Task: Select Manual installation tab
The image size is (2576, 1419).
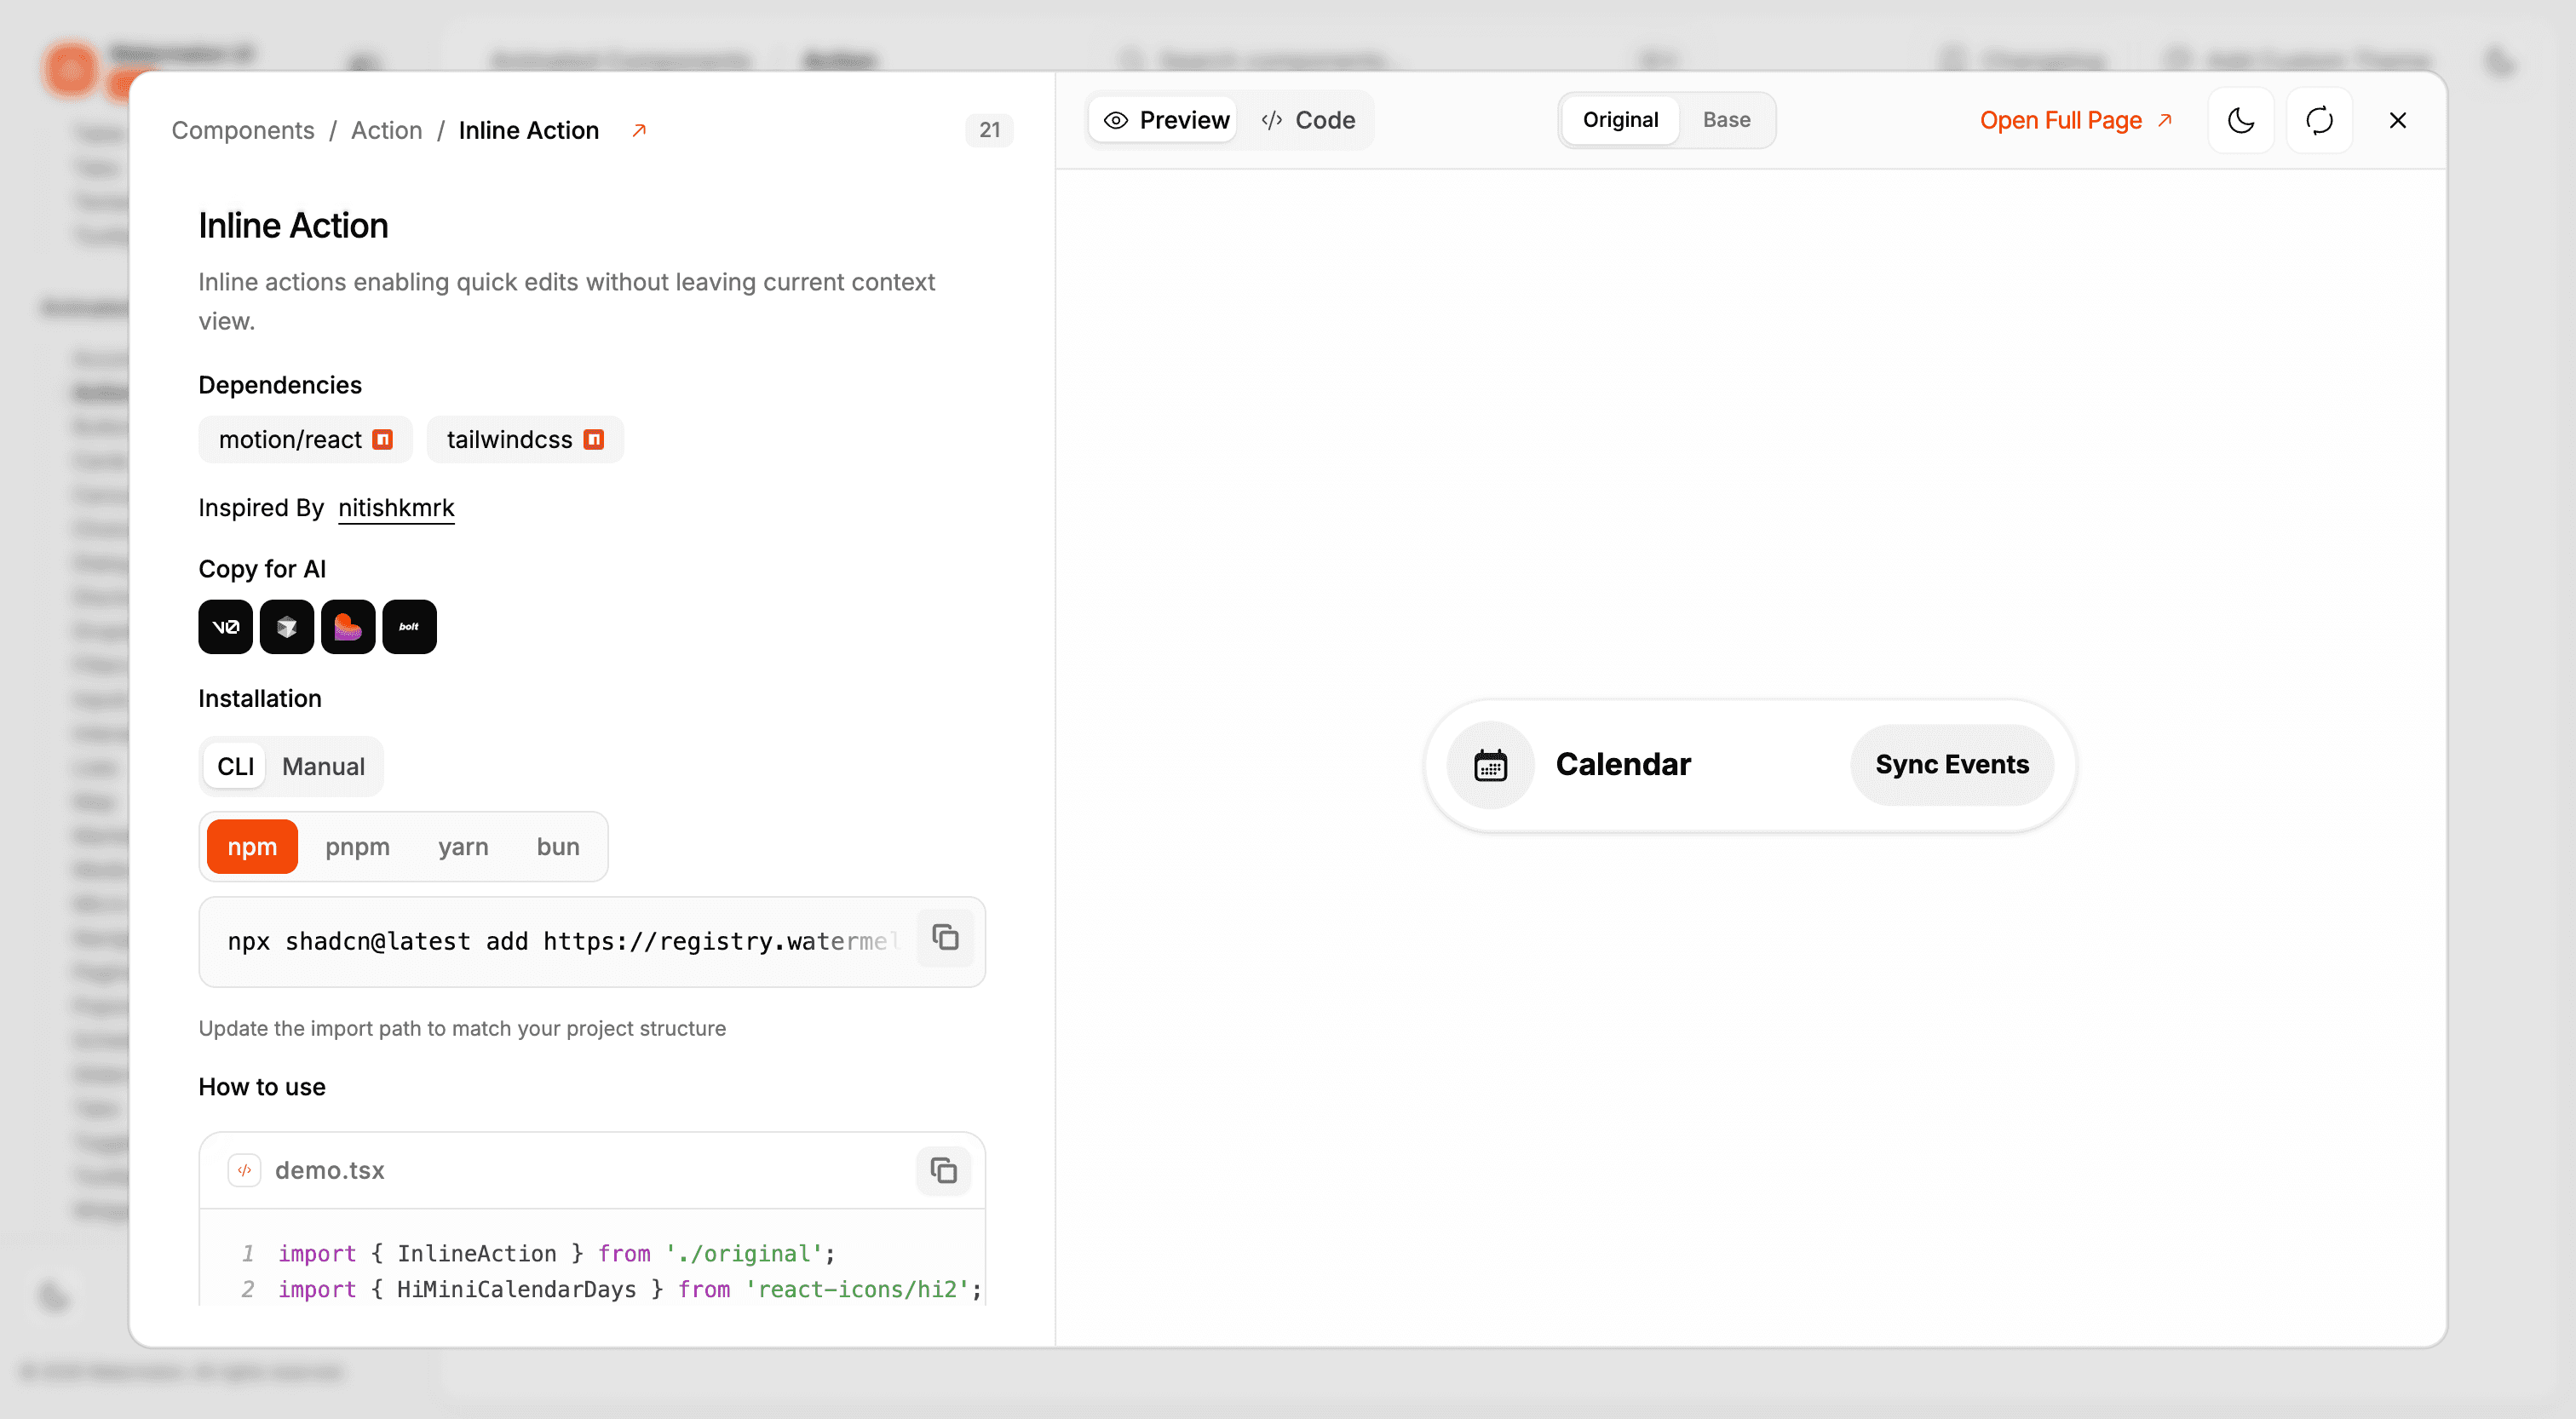Action: 323,767
